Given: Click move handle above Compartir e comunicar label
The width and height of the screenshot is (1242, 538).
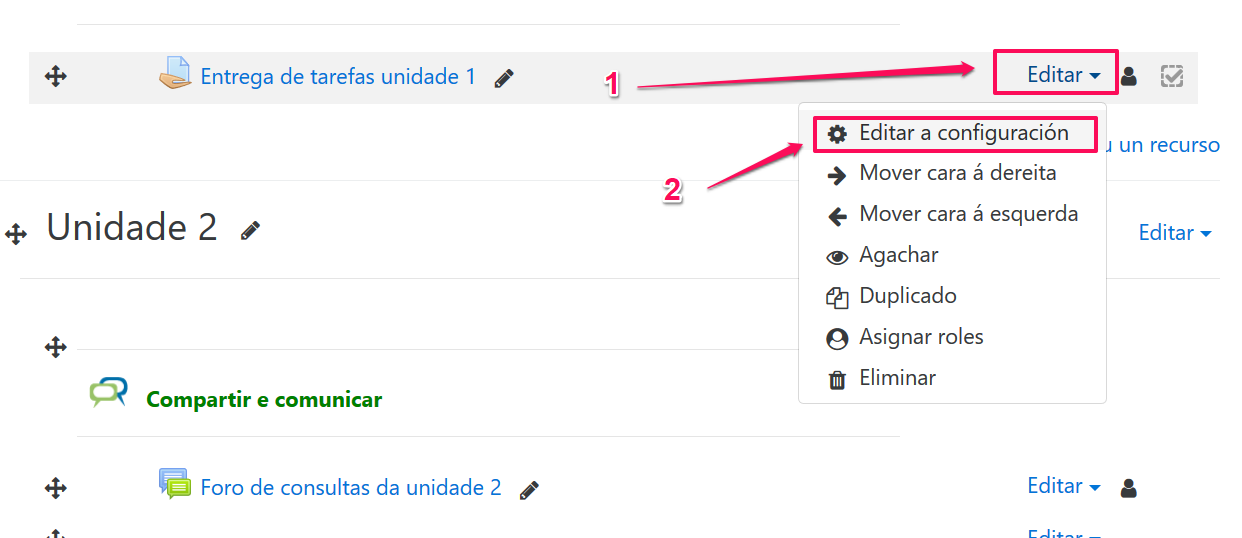Looking at the screenshot, I should click(56, 347).
